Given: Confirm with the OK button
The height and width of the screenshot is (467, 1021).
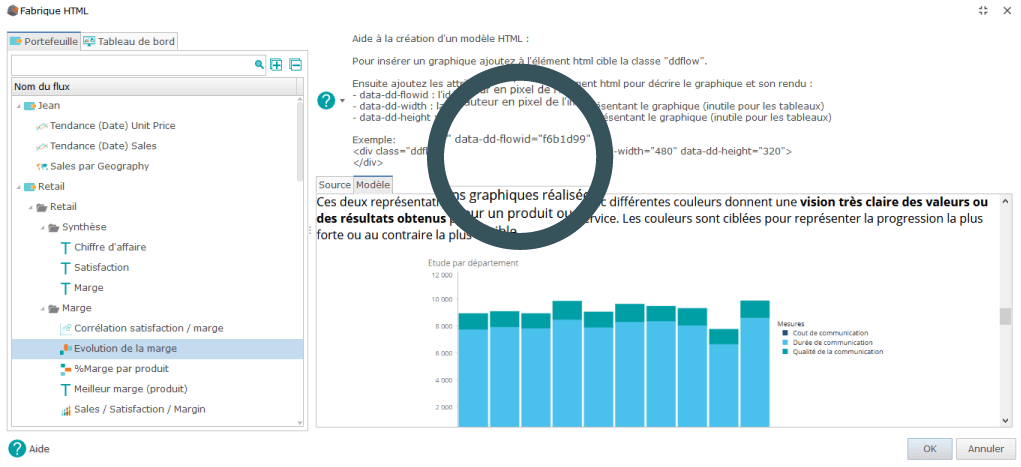Looking at the screenshot, I should tap(930, 449).
